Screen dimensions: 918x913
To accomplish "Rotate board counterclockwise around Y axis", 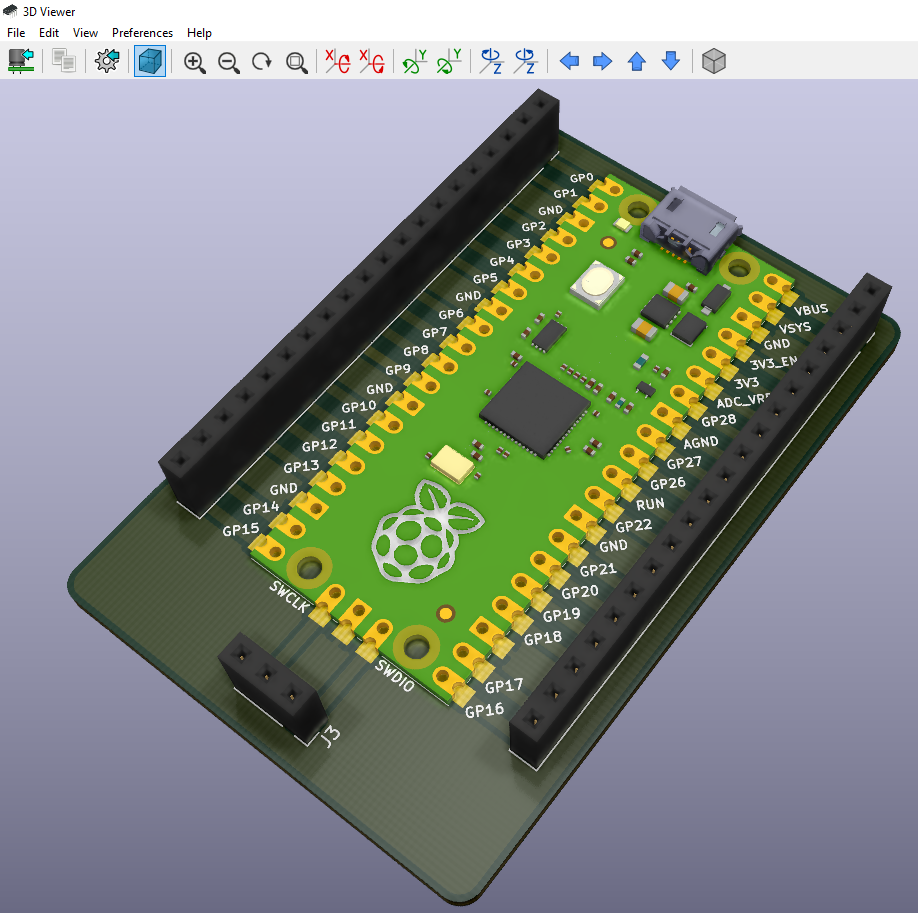I will click(x=447, y=61).
